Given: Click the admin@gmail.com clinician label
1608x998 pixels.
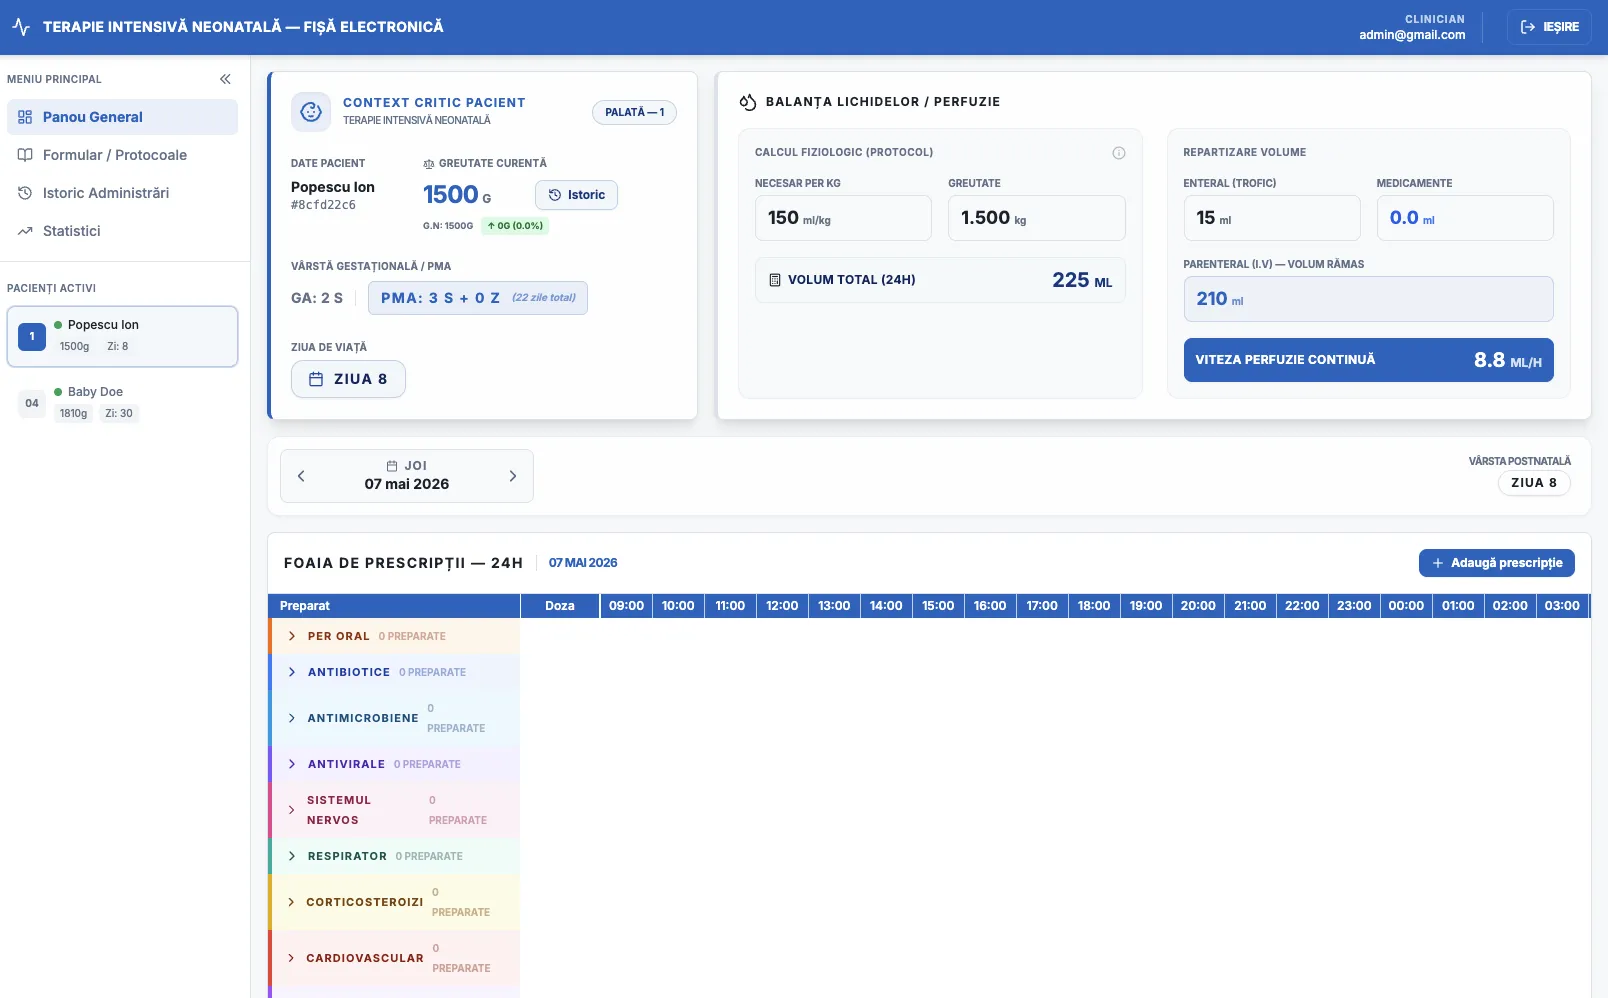Looking at the screenshot, I should pyautogui.click(x=1412, y=35).
